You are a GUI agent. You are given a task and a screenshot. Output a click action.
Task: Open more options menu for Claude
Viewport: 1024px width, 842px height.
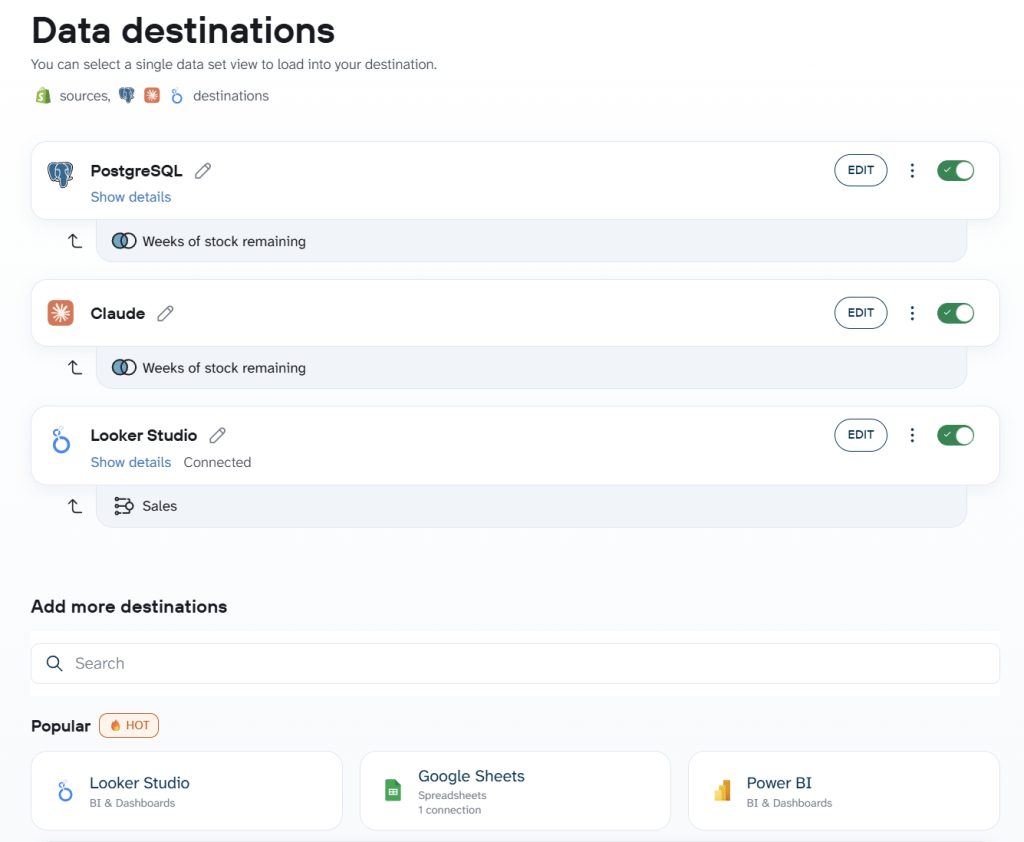click(x=912, y=313)
